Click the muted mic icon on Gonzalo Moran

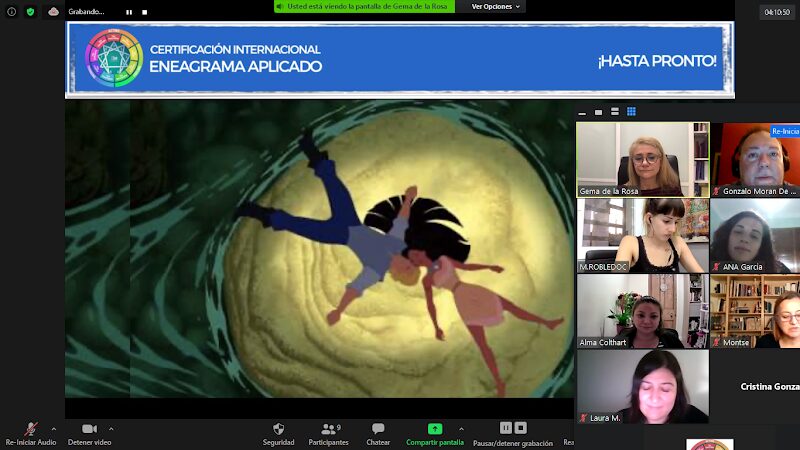pos(716,191)
